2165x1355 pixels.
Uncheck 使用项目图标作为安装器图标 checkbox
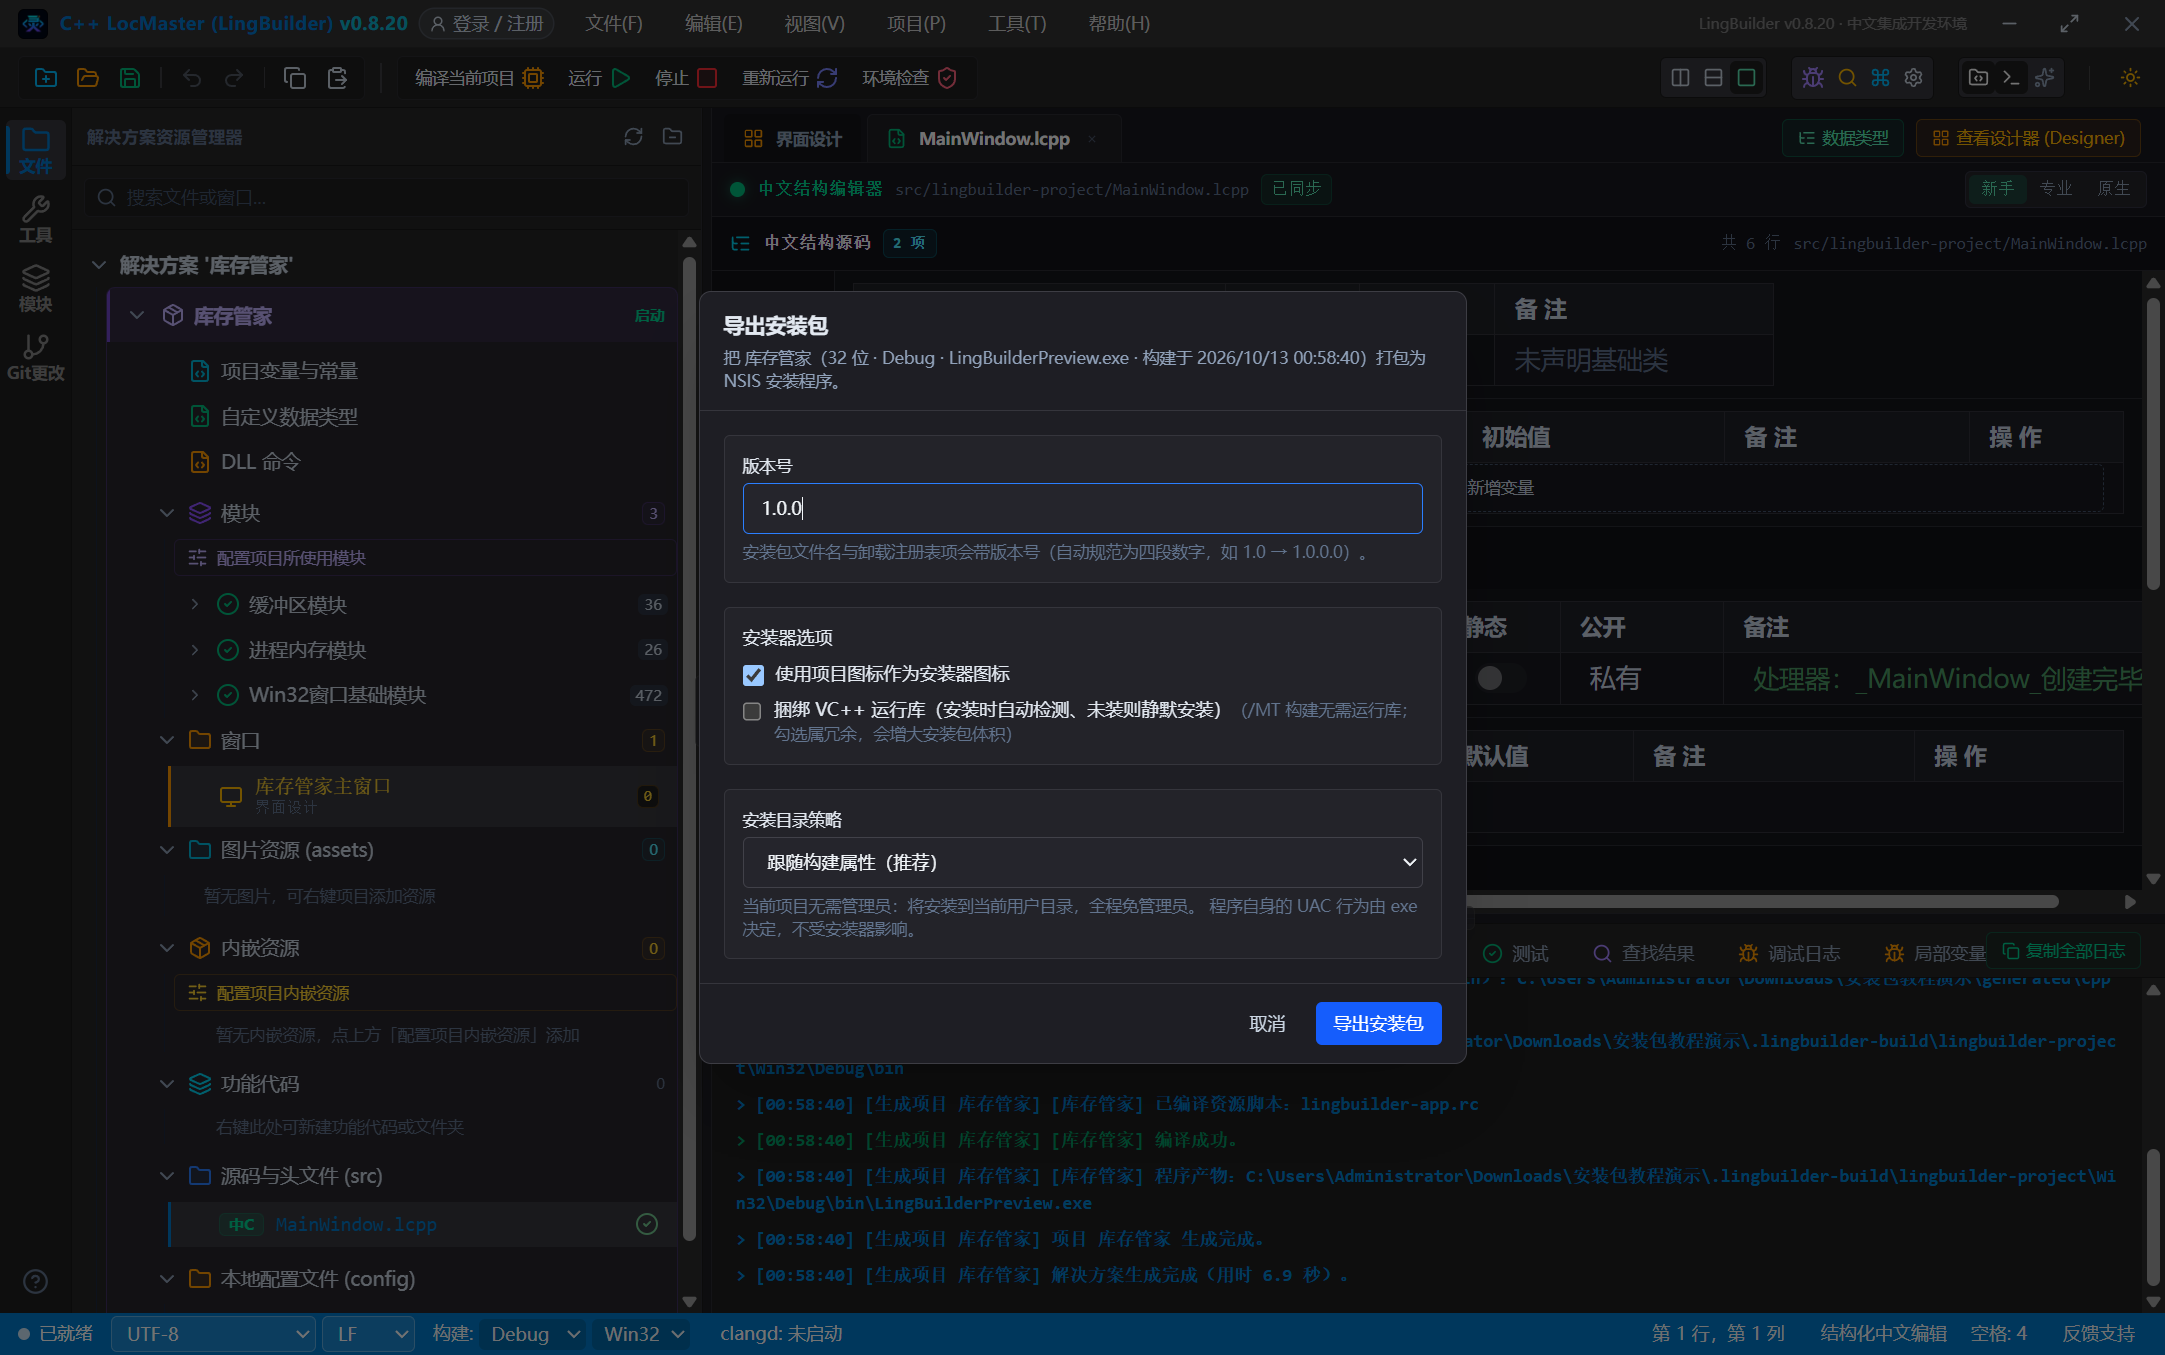click(753, 675)
